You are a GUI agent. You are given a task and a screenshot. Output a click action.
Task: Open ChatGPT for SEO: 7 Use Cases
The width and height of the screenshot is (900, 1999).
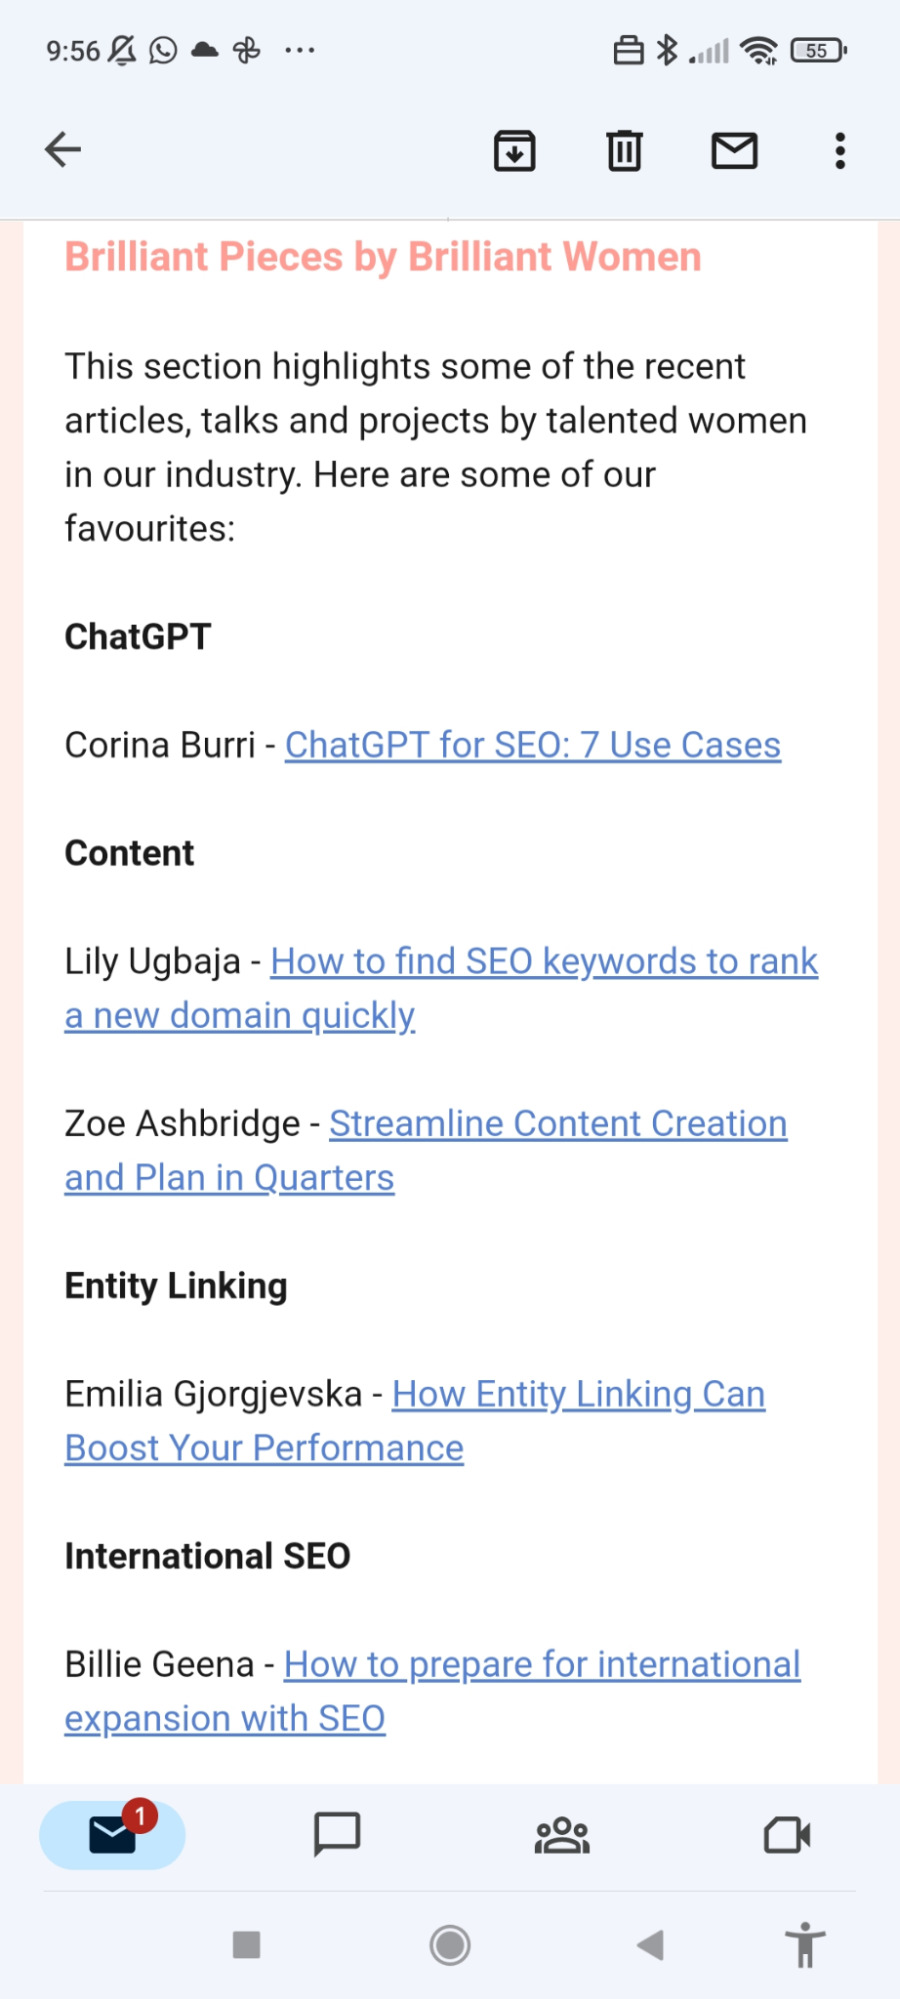532,745
